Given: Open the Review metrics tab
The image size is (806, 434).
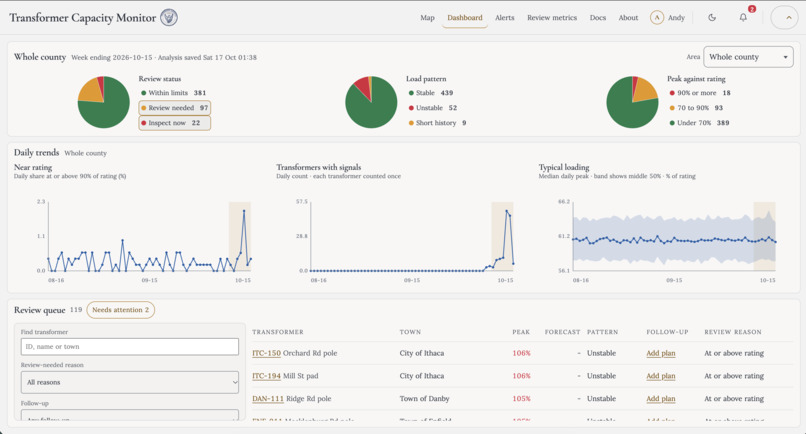Looking at the screenshot, I should [x=552, y=17].
